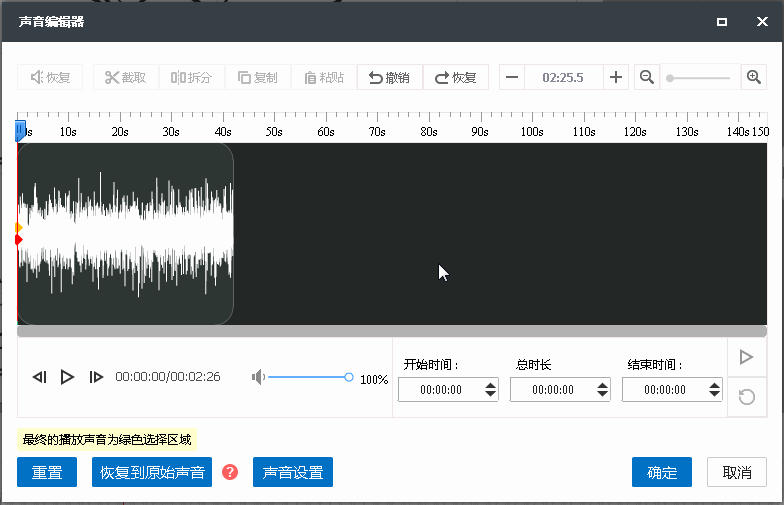Screen dimensions: 784x505
Task: Click the red marker at waveform left edge
Action: click(x=19, y=240)
